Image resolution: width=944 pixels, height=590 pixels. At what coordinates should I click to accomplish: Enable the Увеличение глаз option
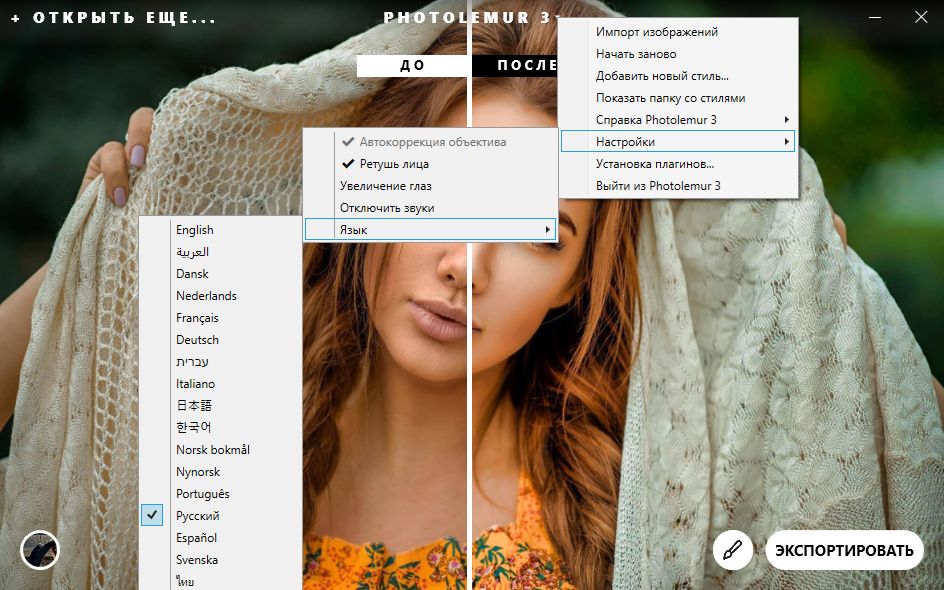[x=430, y=186]
